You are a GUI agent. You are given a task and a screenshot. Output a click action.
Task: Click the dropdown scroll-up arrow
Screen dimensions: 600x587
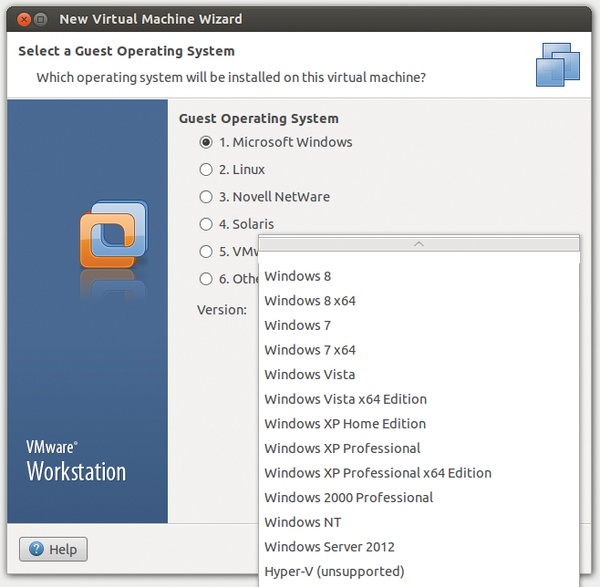pyautogui.click(x=419, y=244)
